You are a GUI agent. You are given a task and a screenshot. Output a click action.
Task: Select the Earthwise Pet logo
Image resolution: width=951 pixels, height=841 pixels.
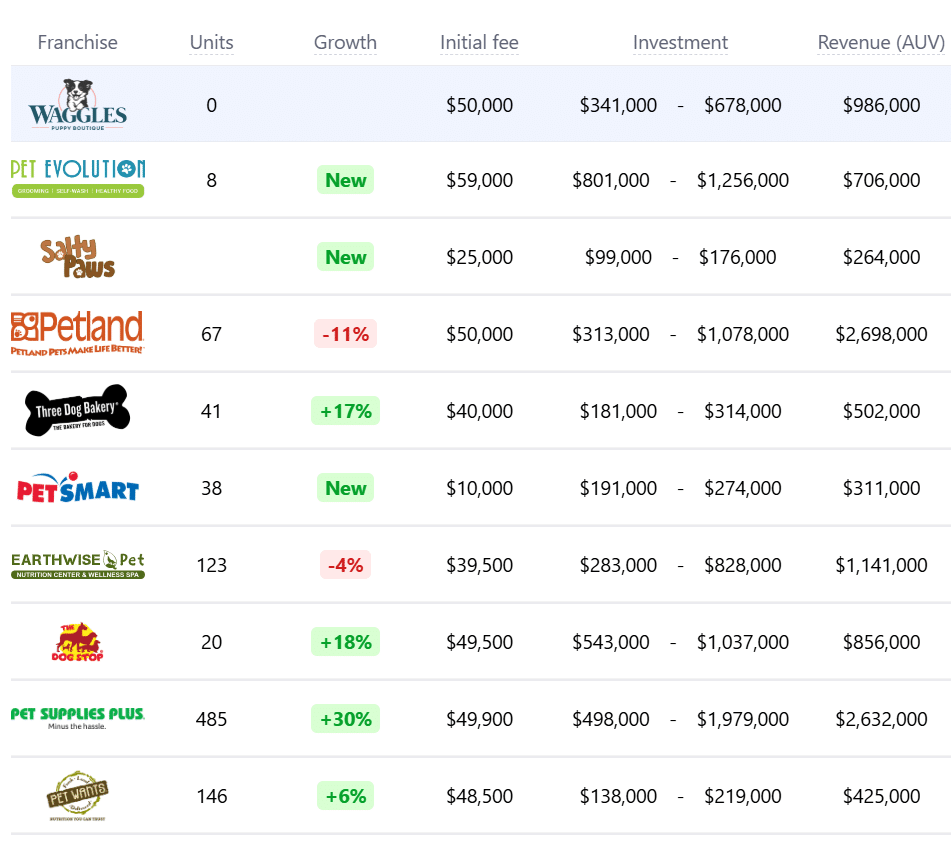78,565
